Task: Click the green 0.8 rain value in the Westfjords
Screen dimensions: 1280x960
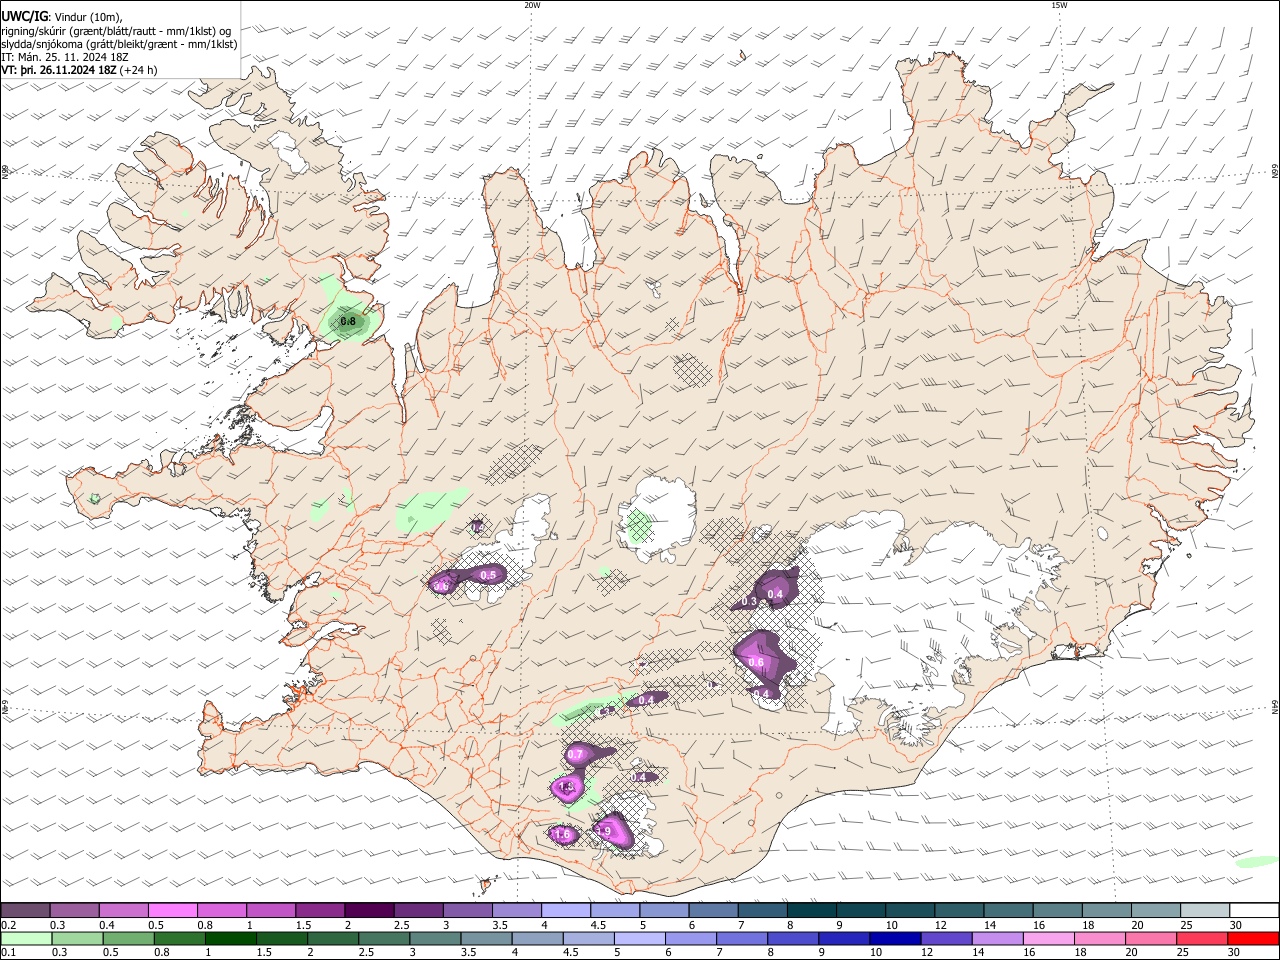Action: click(348, 322)
